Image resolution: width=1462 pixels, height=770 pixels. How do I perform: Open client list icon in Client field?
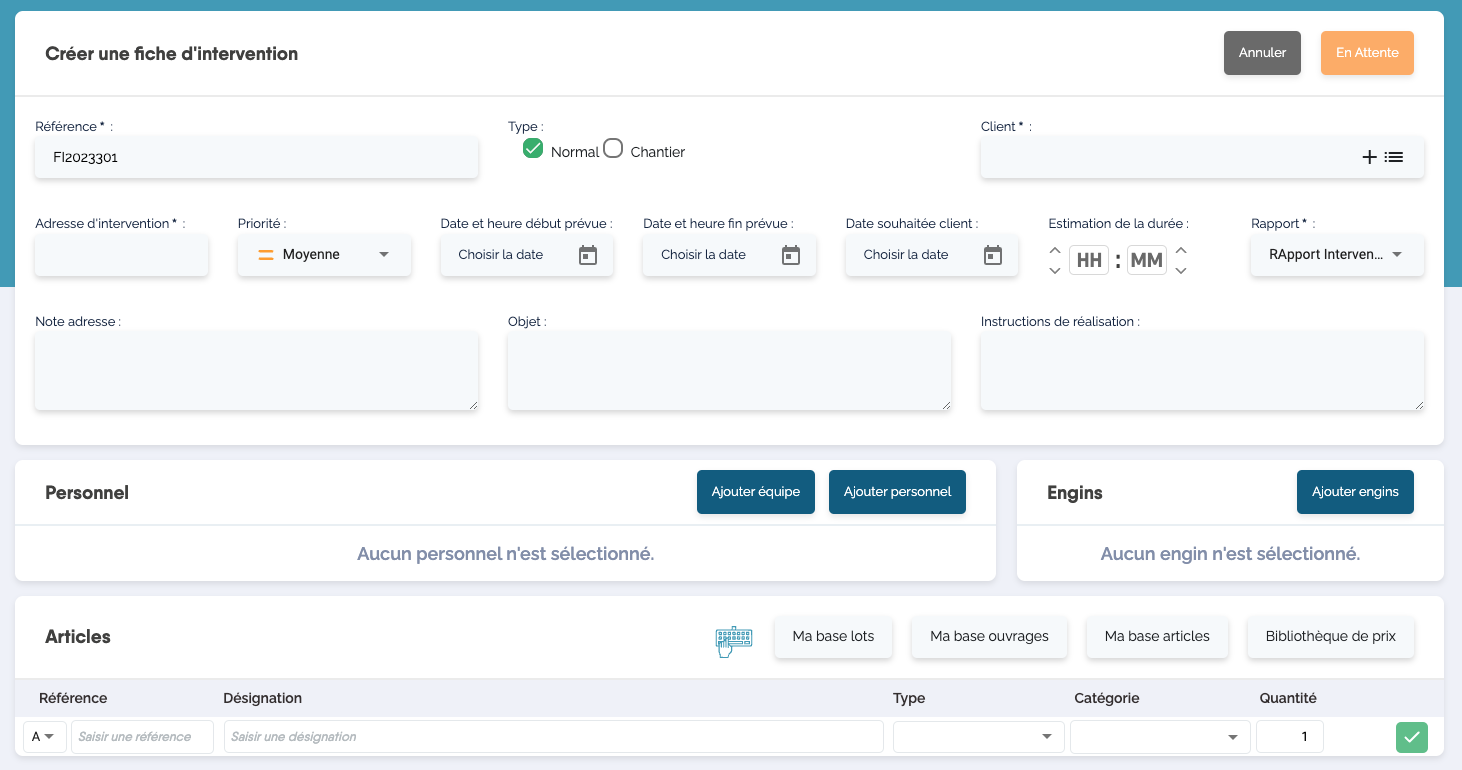1394,157
